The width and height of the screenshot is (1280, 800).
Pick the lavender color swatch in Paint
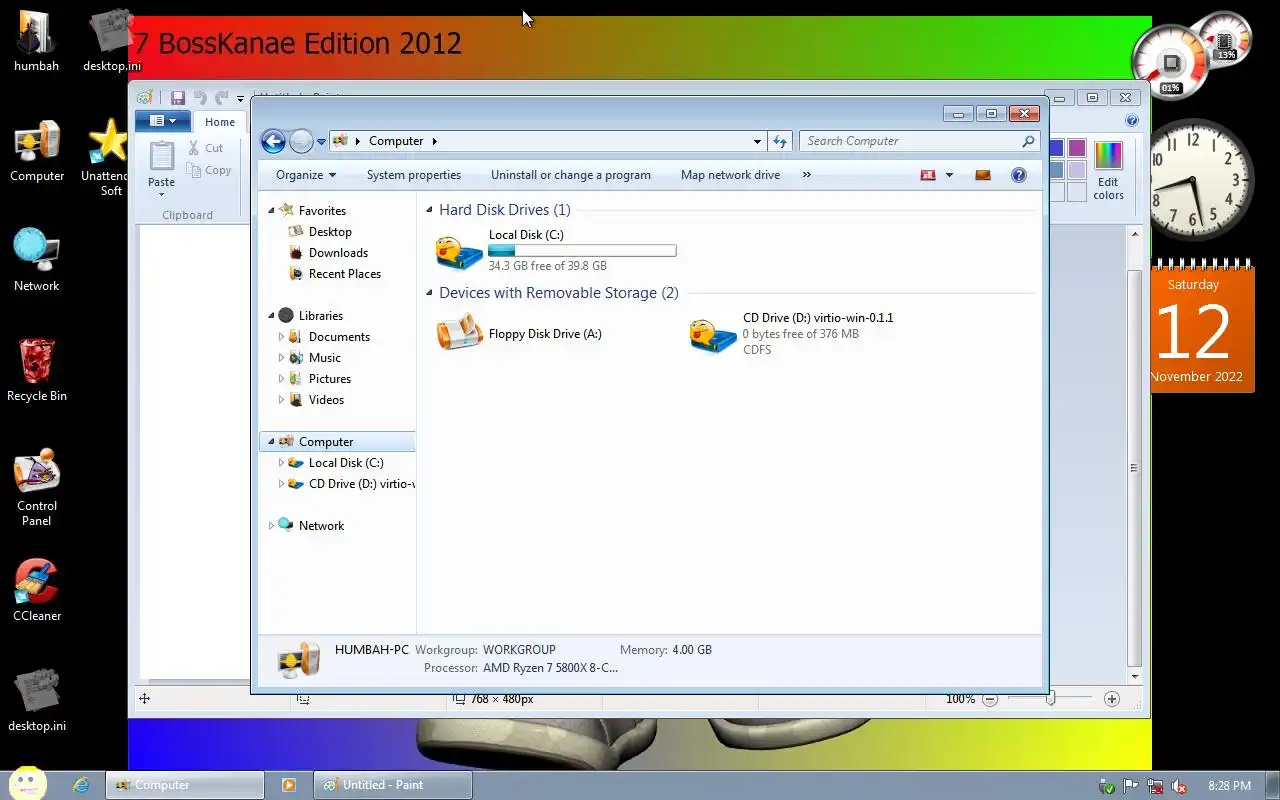point(1077,170)
